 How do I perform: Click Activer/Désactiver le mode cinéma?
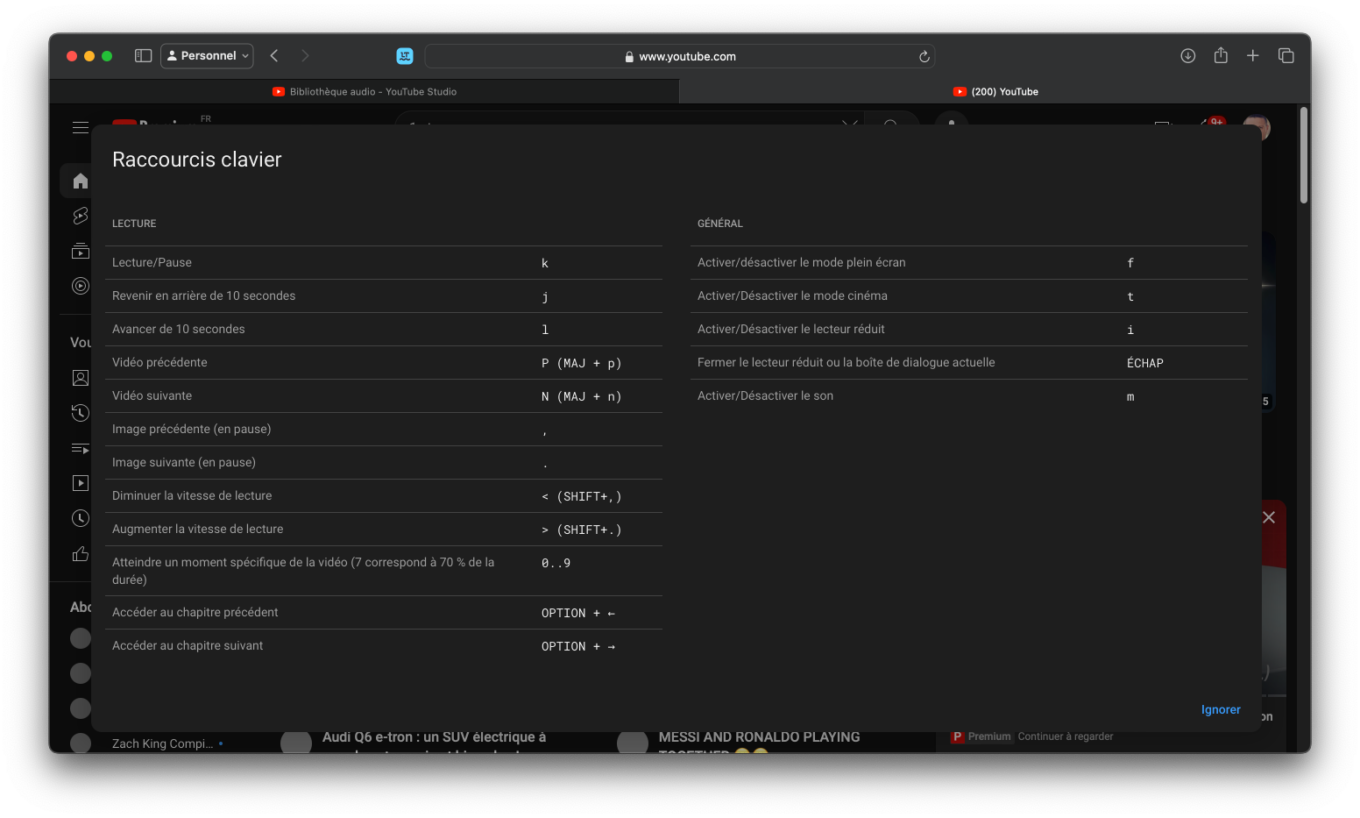click(969, 296)
